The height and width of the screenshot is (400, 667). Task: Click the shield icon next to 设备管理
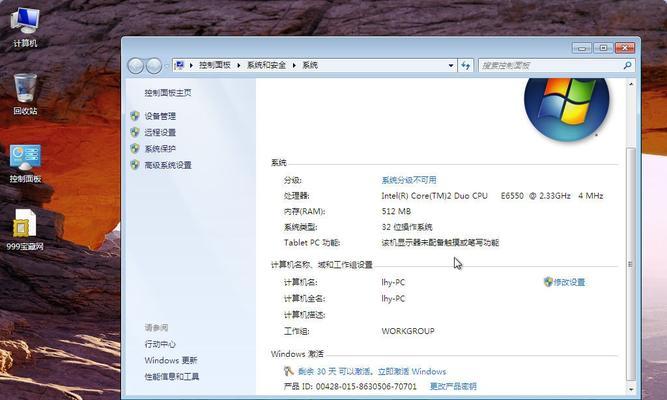[135, 116]
